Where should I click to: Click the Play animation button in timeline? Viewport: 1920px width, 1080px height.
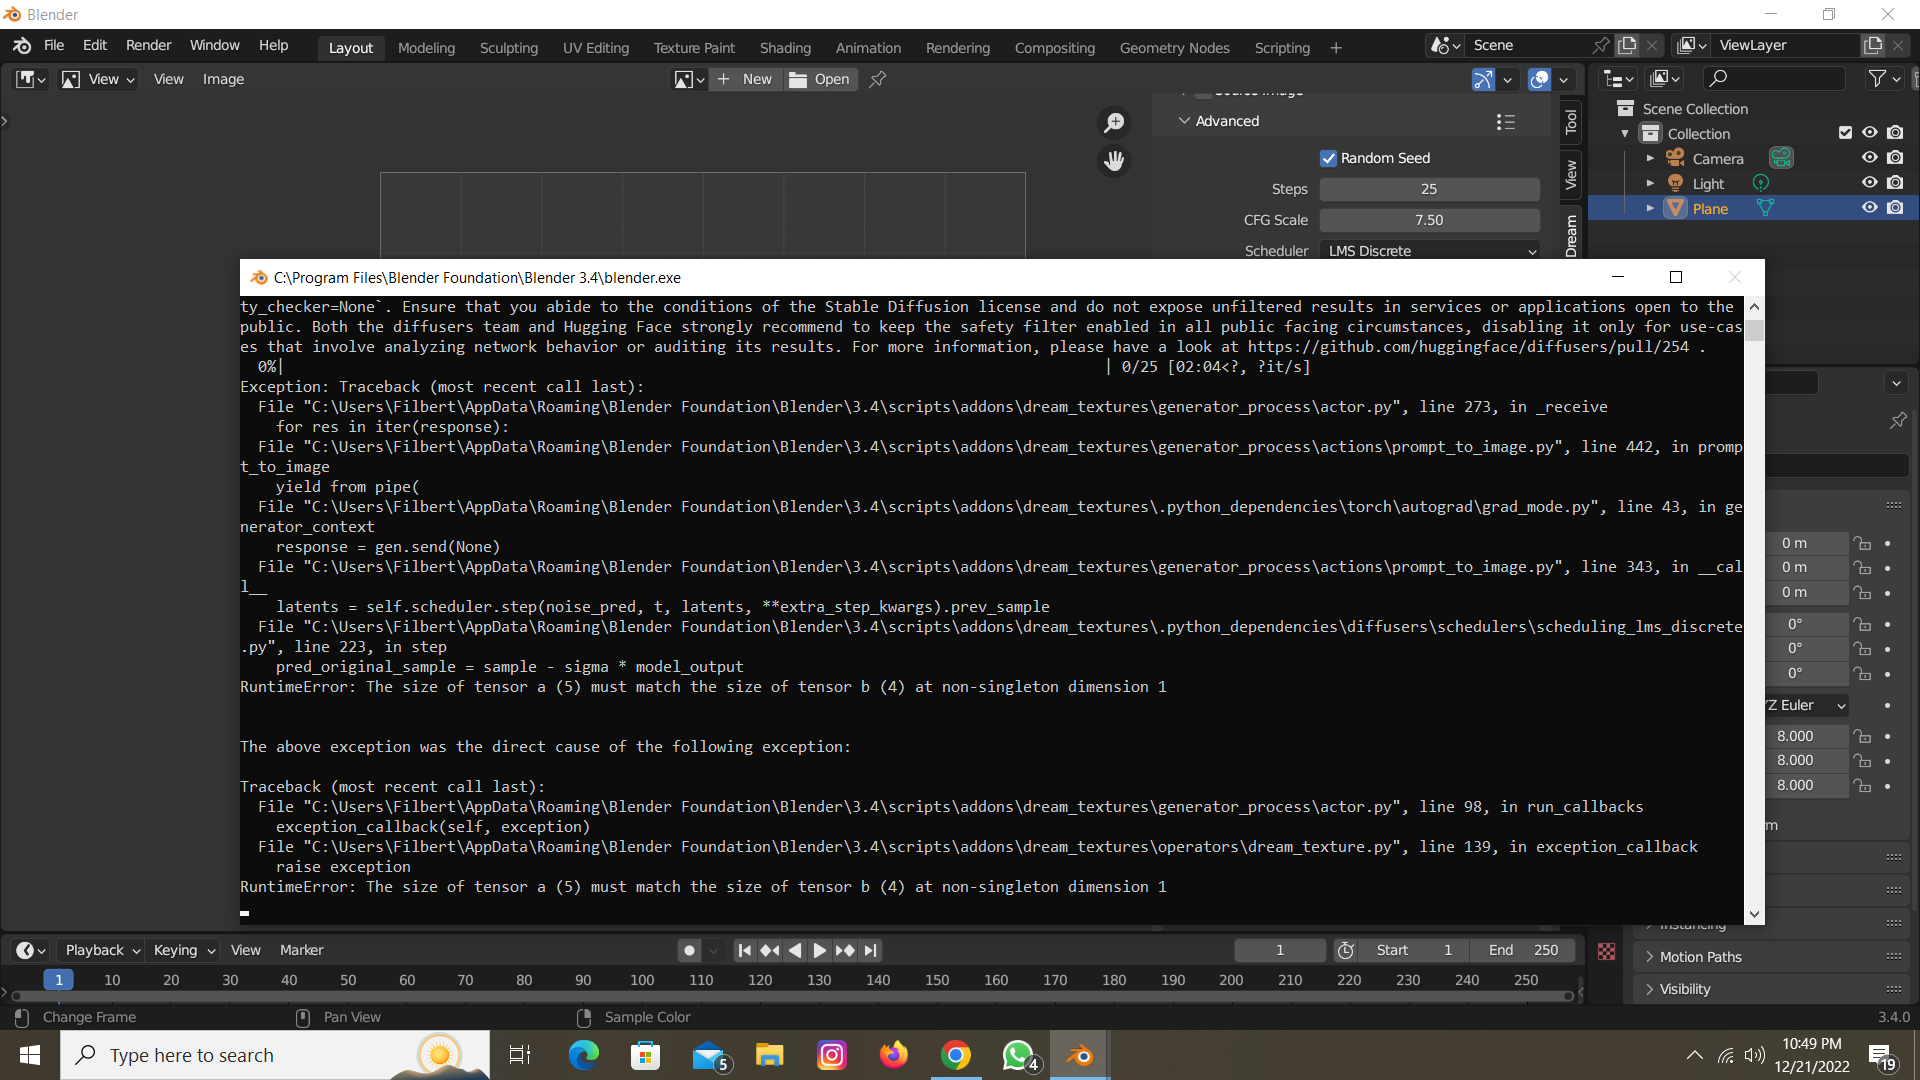point(819,950)
